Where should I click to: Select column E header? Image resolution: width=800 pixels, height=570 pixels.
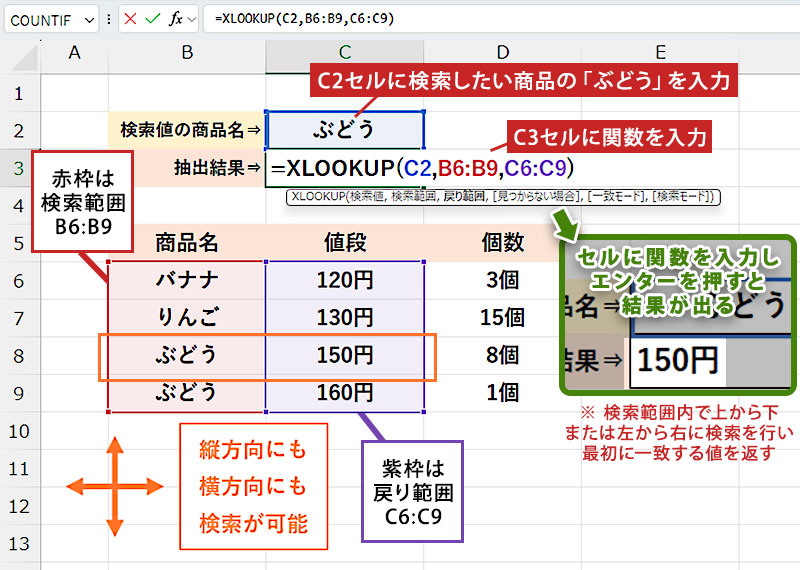point(661,53)
